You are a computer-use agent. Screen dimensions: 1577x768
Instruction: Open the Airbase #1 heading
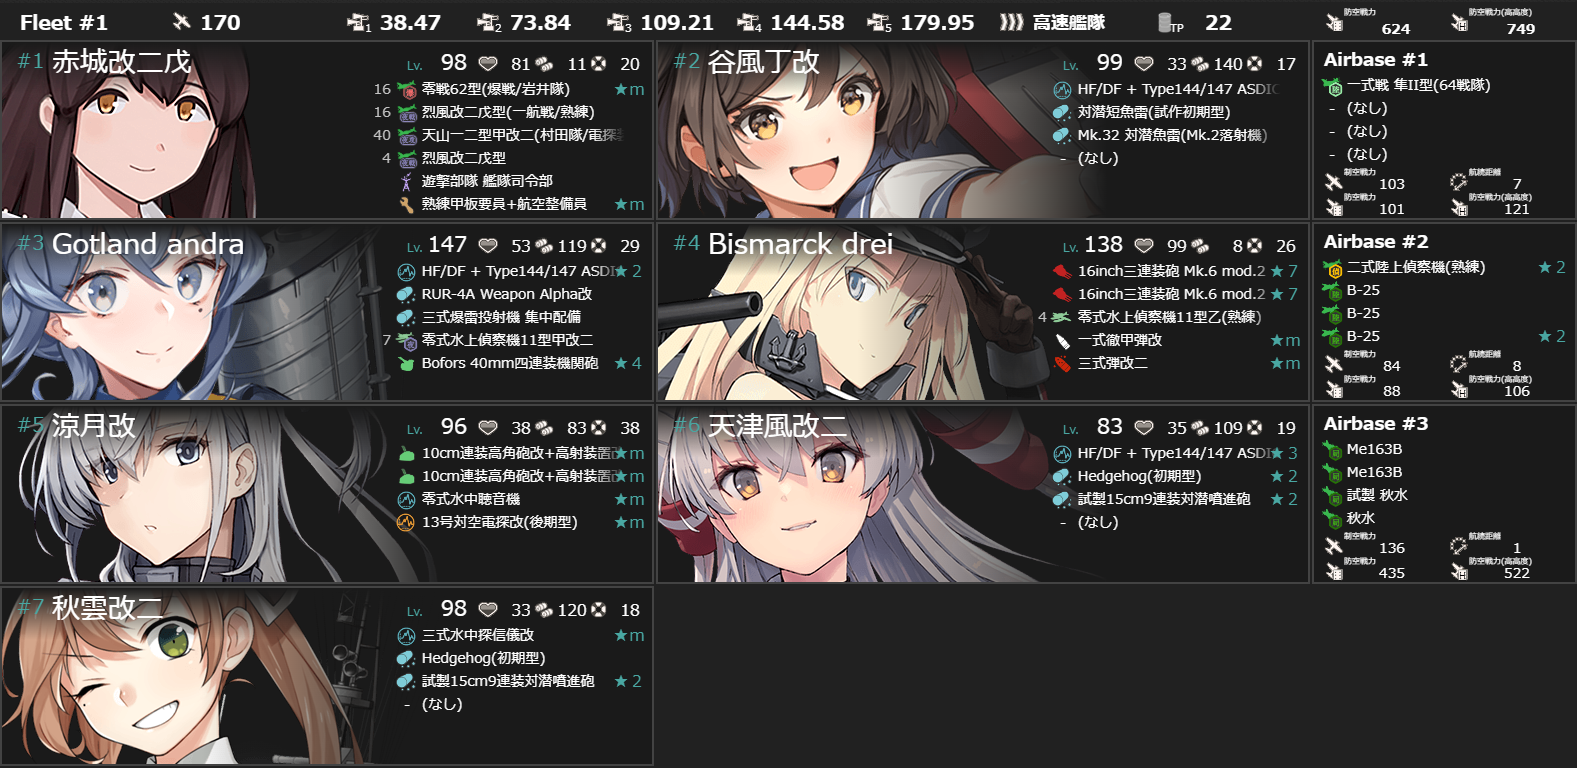tap(1376, 60)
